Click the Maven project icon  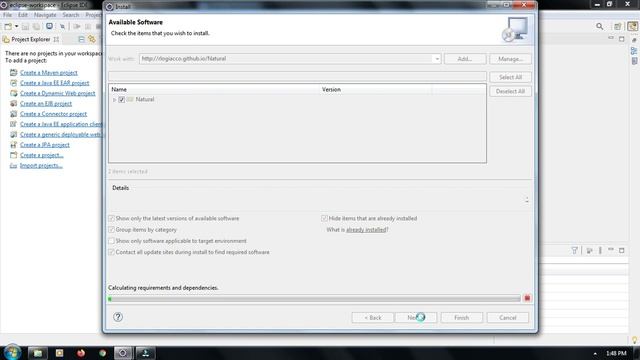point(13,73)
